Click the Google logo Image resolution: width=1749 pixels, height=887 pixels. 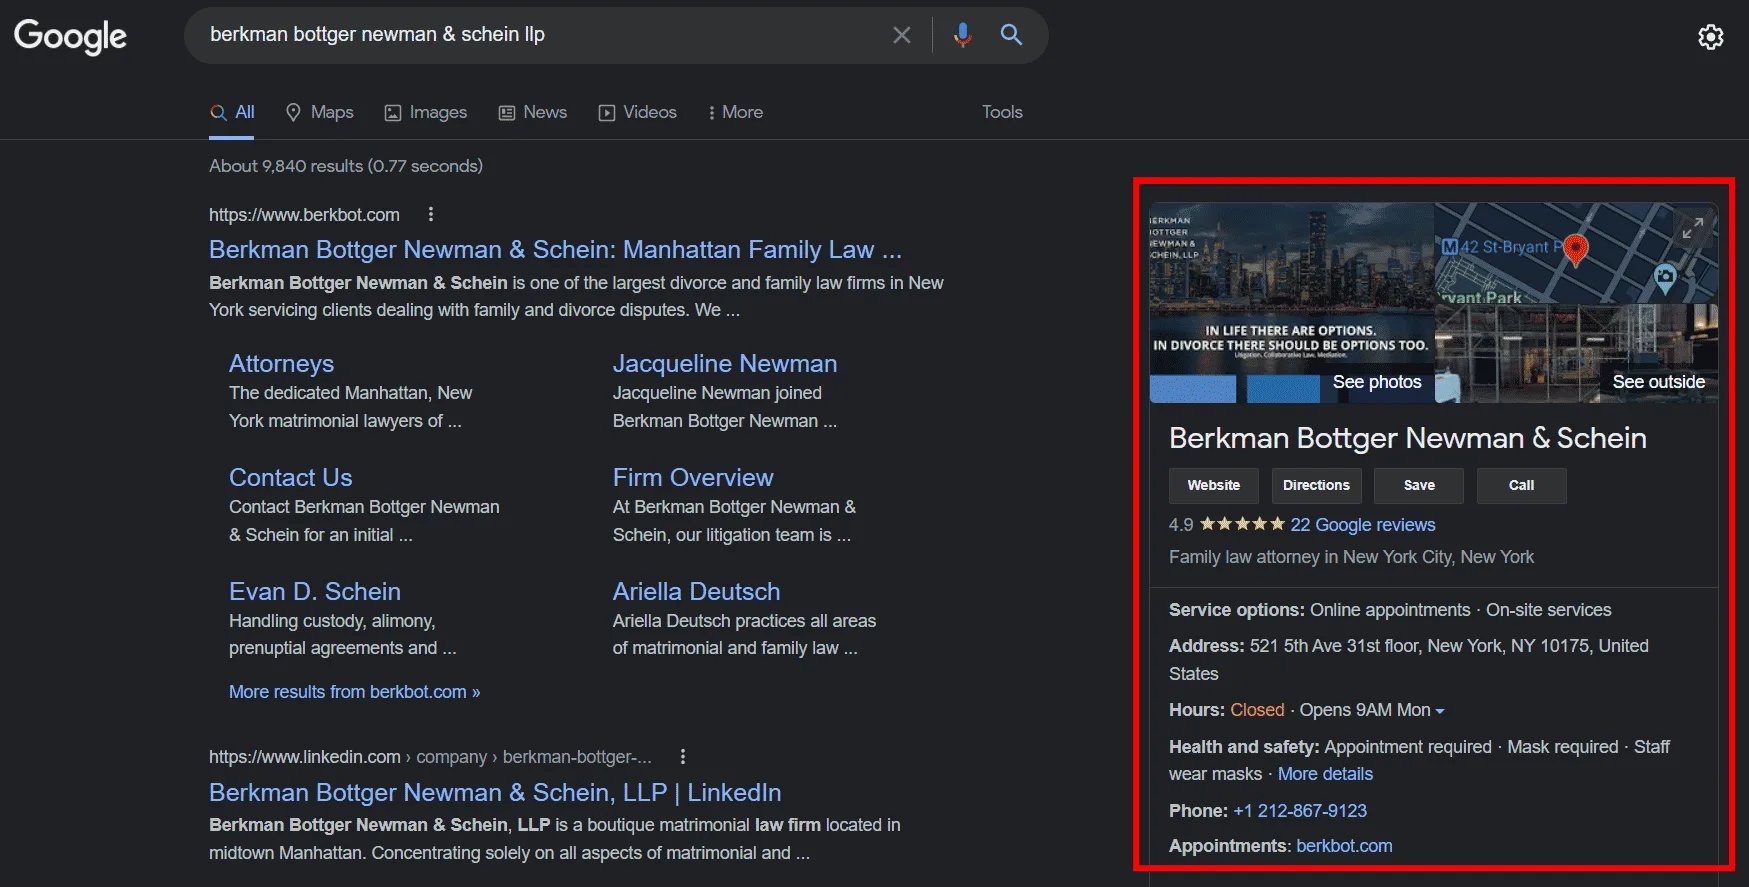pos(70,36)
